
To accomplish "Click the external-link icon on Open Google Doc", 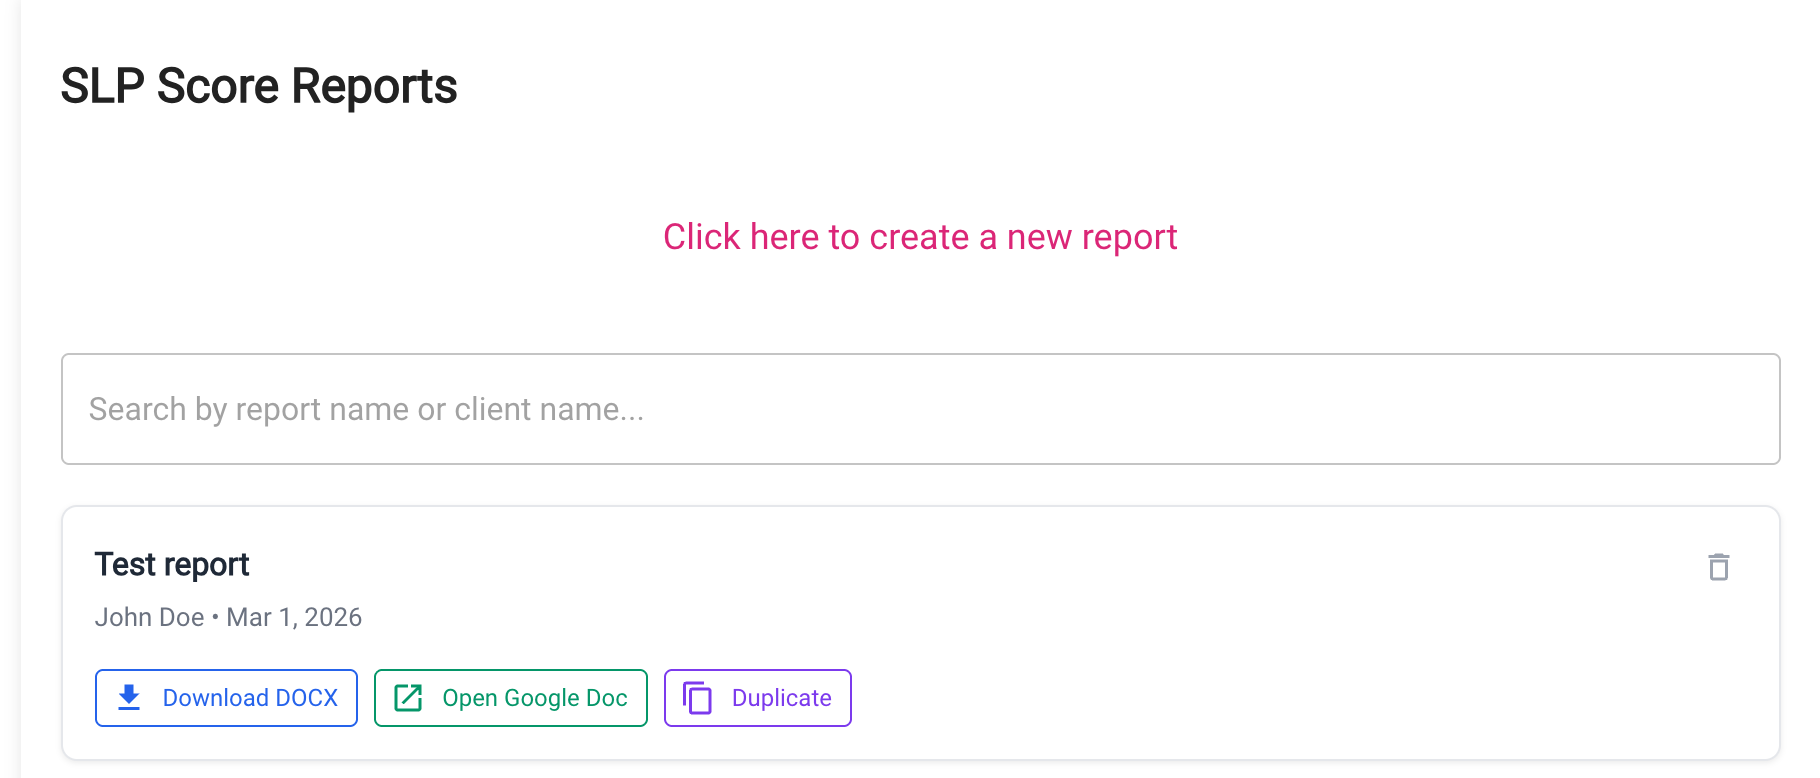I will pyautogui.click(x=408, y=697).
